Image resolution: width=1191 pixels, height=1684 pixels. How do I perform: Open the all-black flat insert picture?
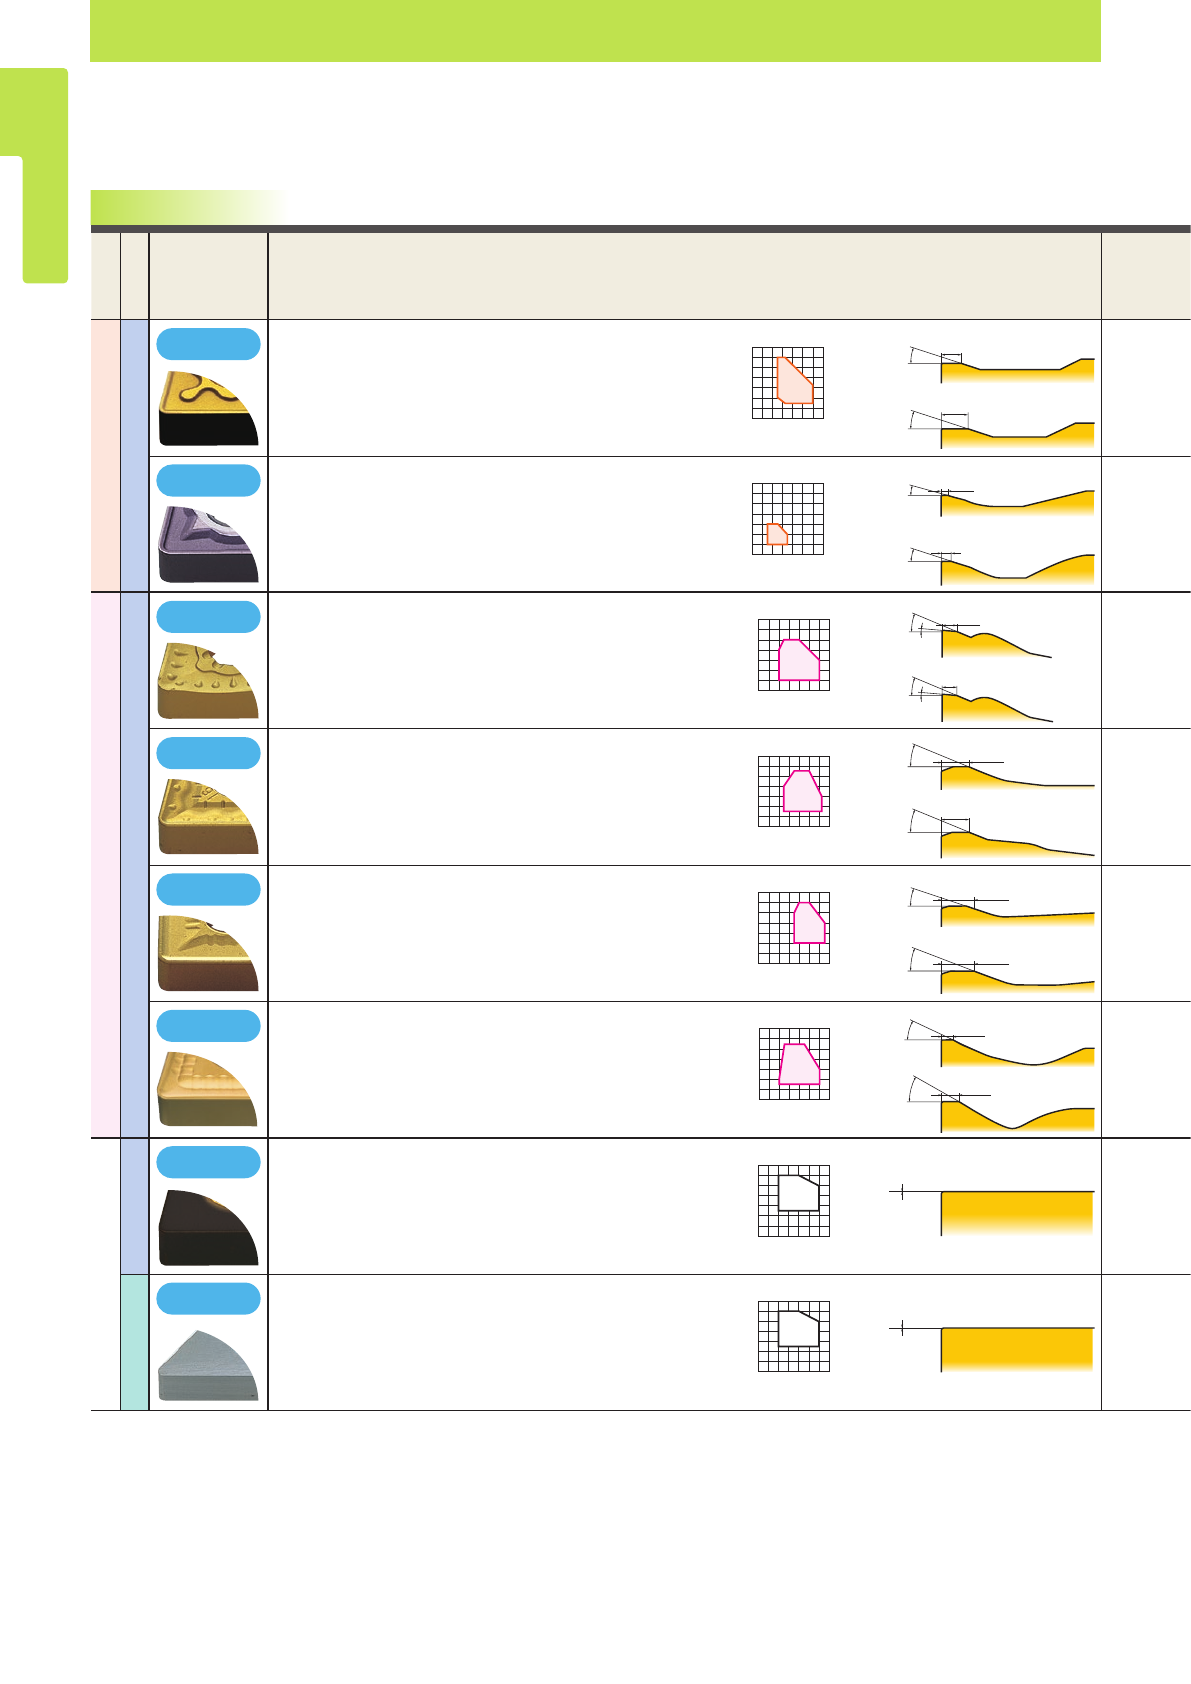point(208,1227)
